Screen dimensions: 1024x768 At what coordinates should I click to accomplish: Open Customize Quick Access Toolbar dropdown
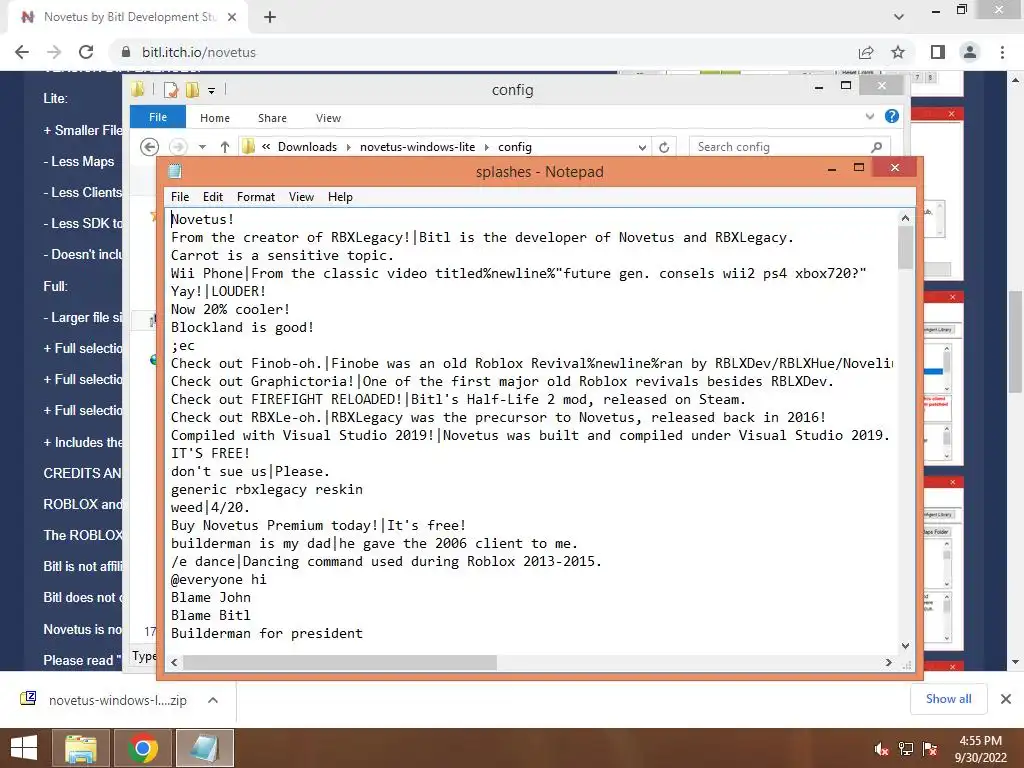tap(212, 90)
